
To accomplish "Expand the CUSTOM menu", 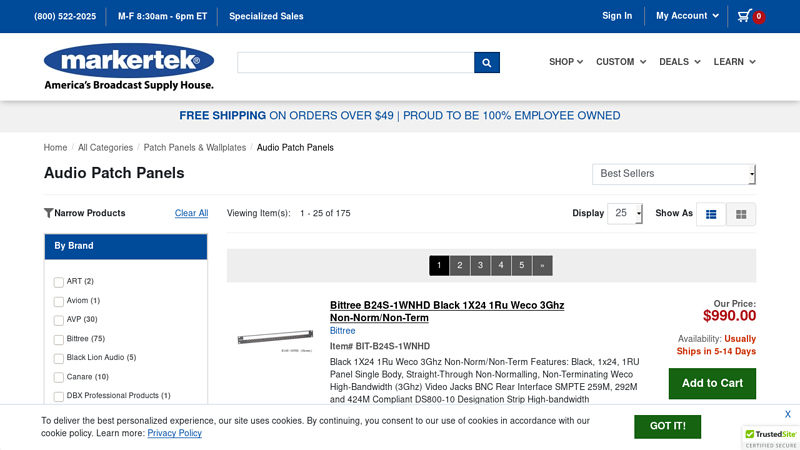I will tap(621, 62).
